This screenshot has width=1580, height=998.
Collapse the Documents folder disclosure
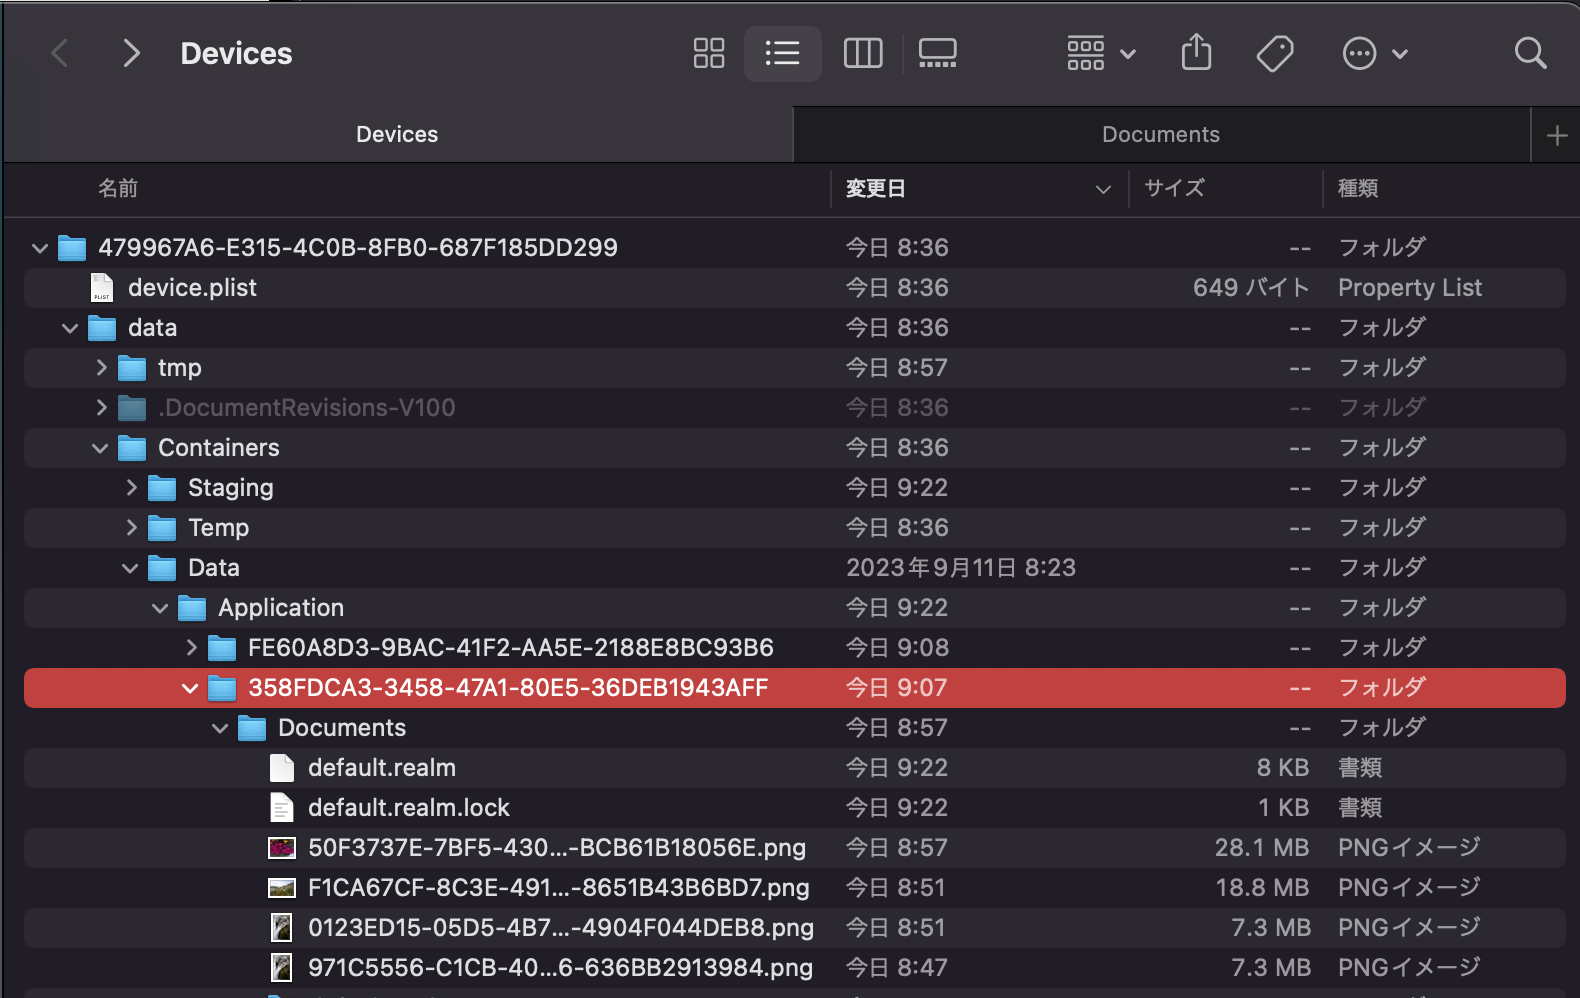(x=220, y=728)
